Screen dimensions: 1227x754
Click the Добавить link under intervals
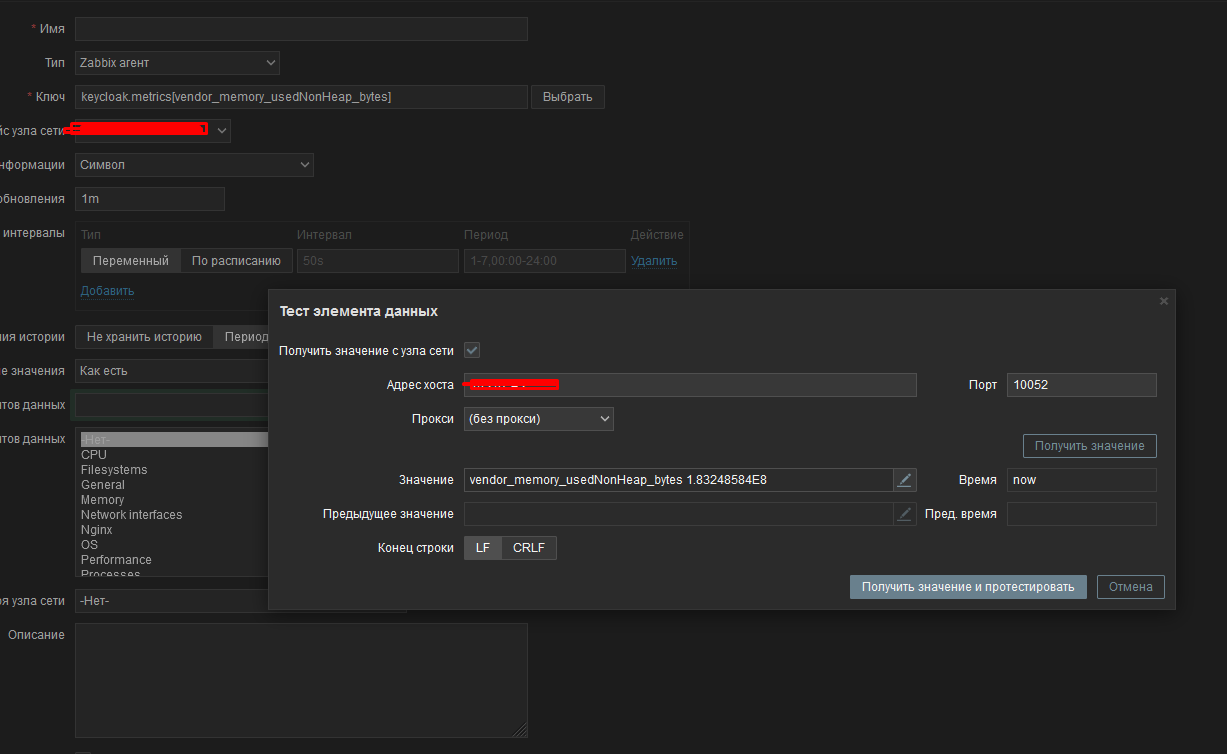pos(106,290)
